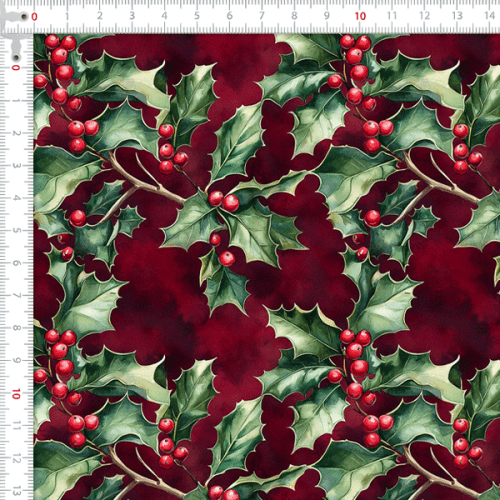Image resolution: width=500 pixels, height=500 pixels.
Task: Click the 12 mark on the top ruler
Action: pyautogui.click(x=425, y=16)
